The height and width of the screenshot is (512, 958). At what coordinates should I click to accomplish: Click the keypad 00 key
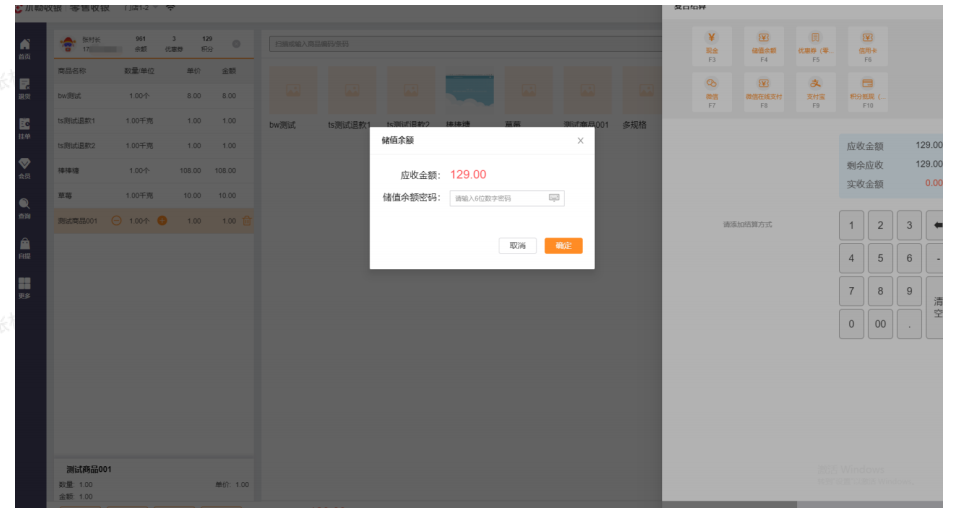(880, 324)
